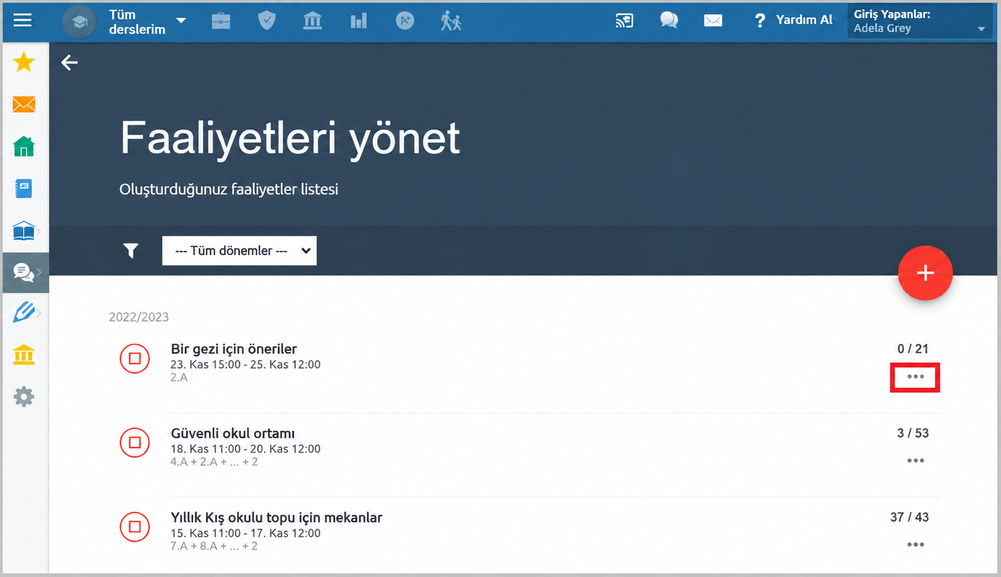This screenshot has height=577, width=1001.
Task: Expand the Adela Grey user account dropdown
Action: click(920, 21)
